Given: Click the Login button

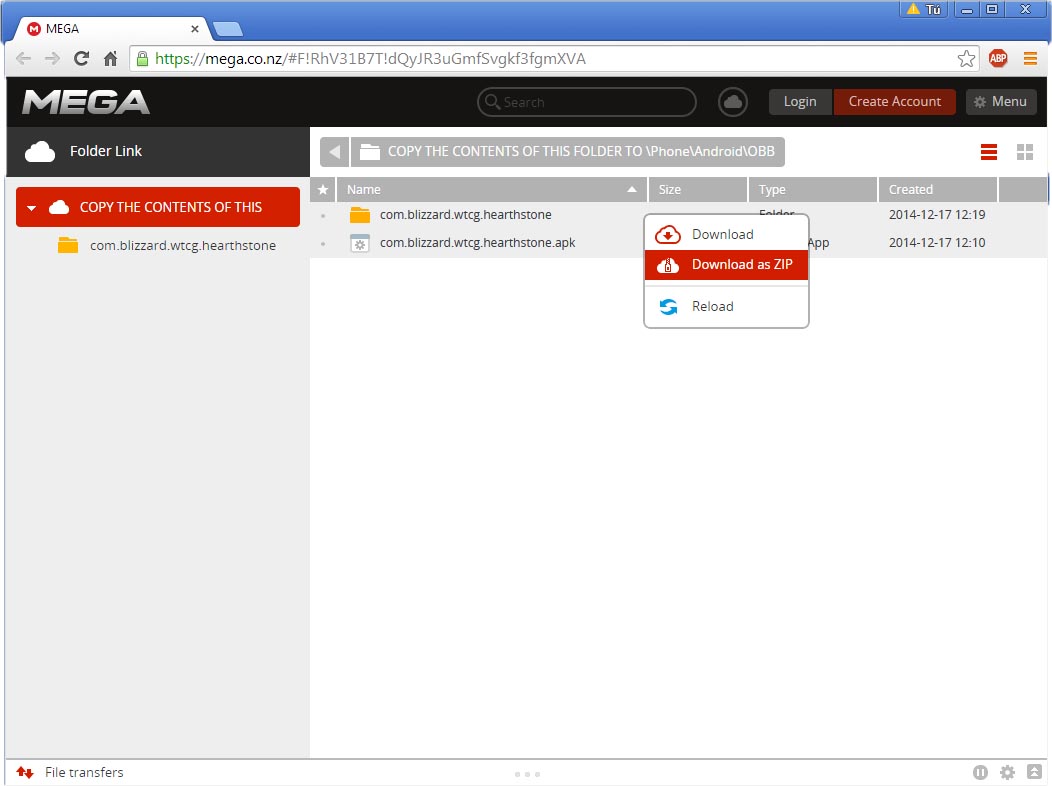Looking at the screenshot, I should pos(800,102).
